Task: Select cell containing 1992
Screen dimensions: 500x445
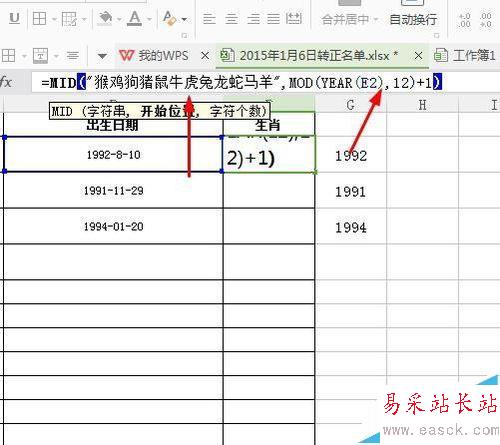Action: (351, 156)
